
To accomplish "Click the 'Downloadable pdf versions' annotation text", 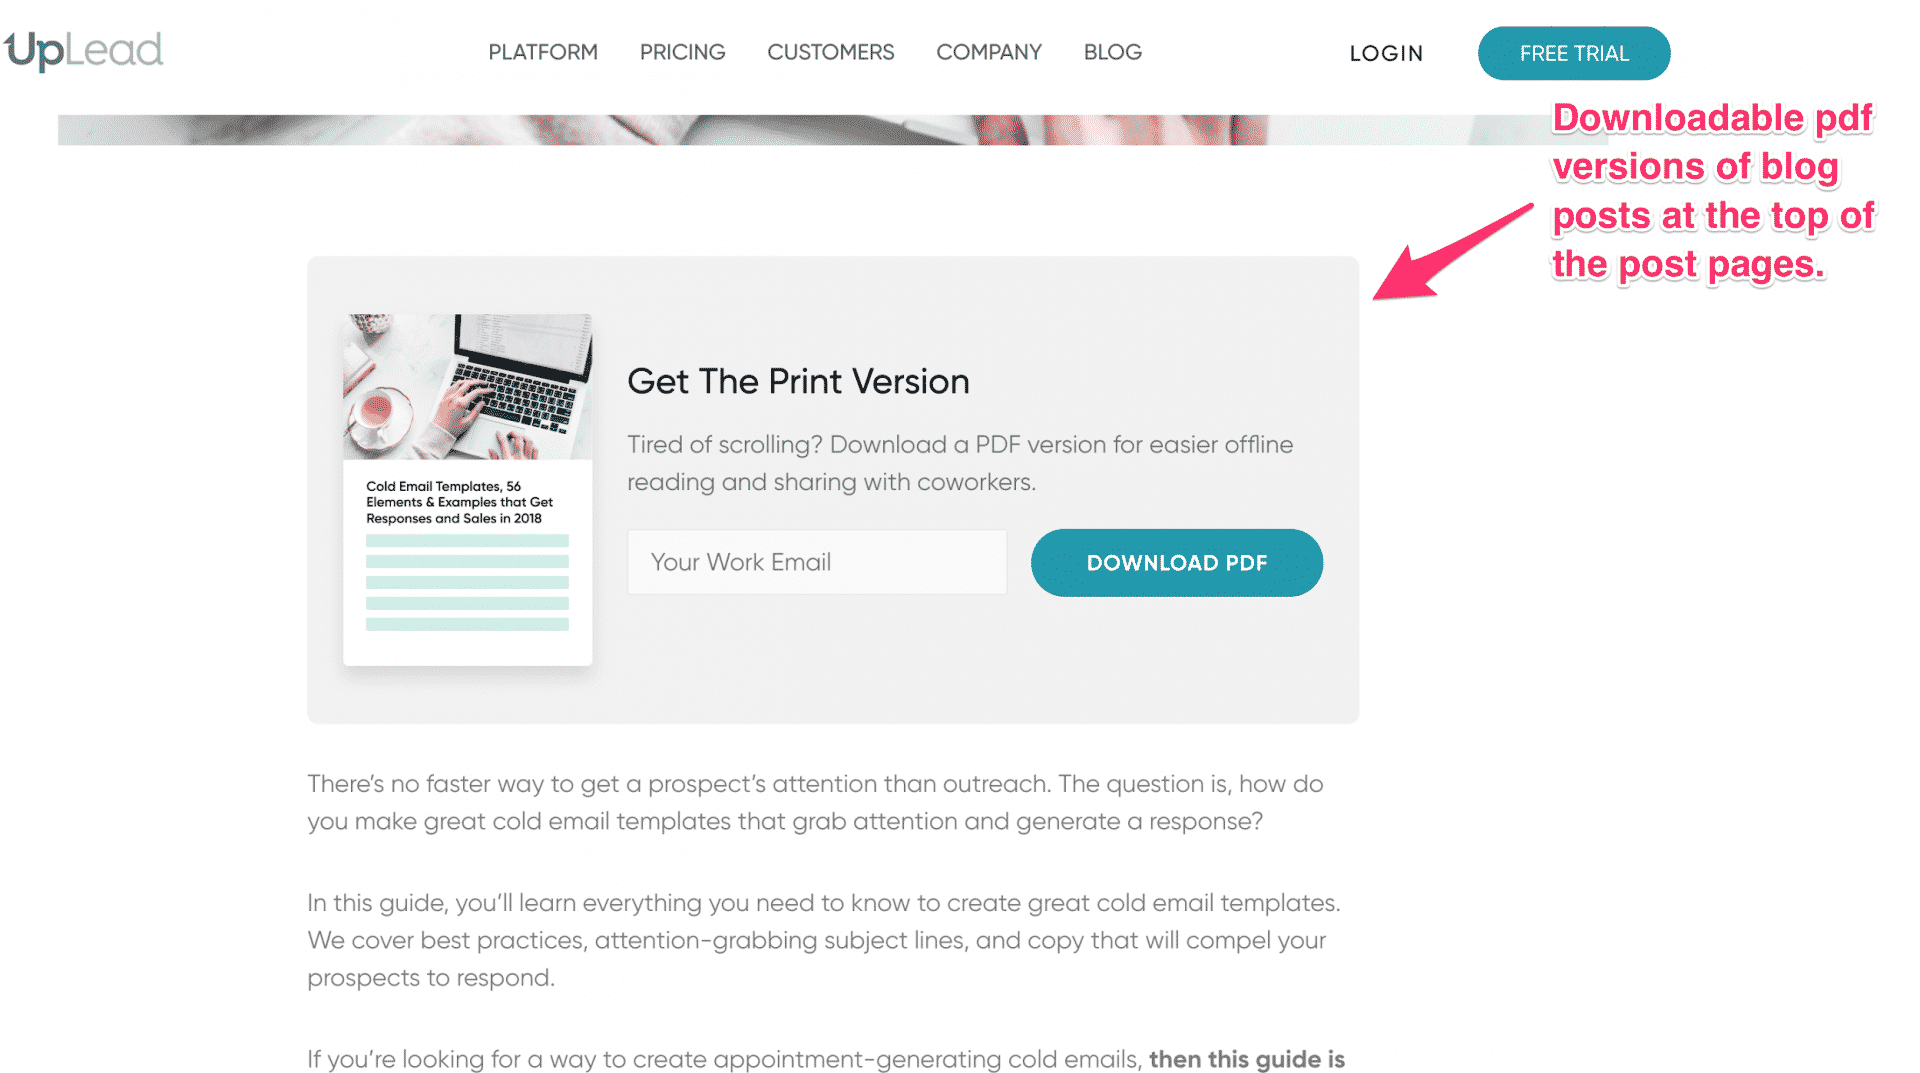I will 1713,191.
